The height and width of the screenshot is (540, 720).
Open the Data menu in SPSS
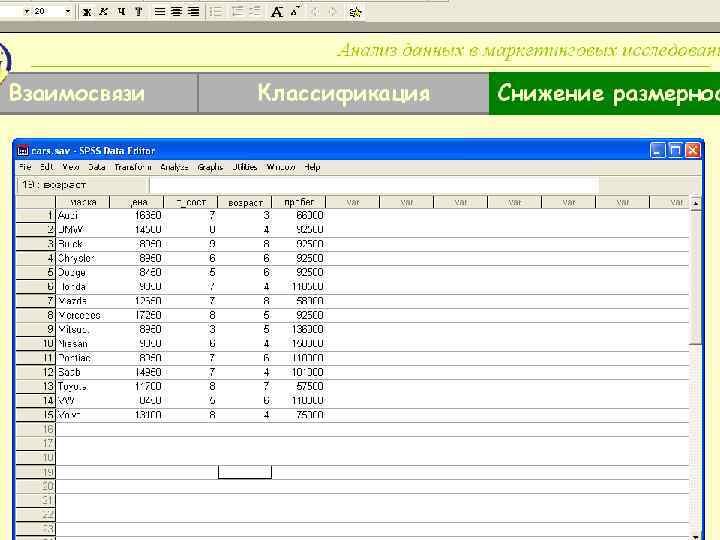click(x=96, y=167)
